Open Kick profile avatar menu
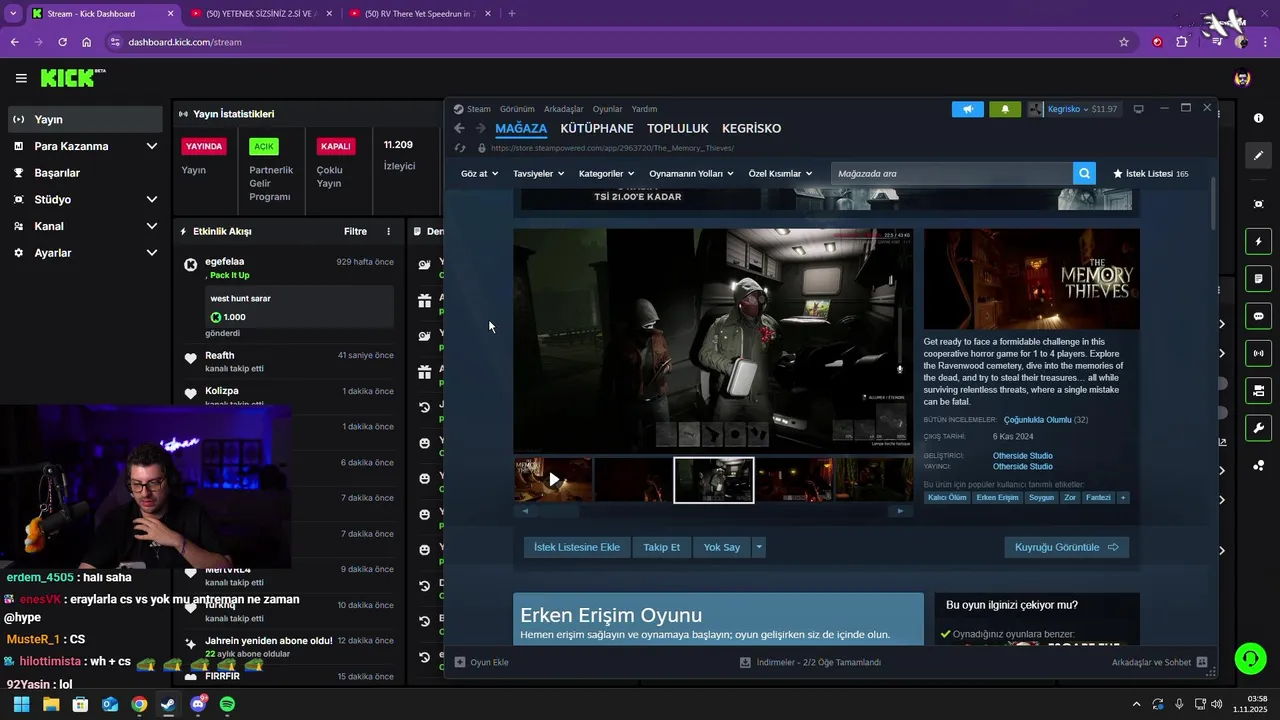 (x=1242, y=78)
